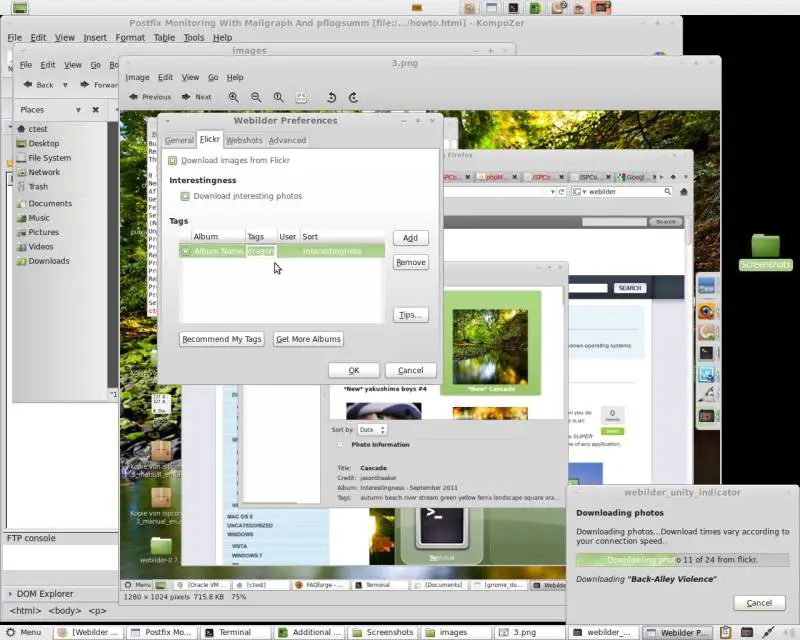The image size is (800, 640).
Task: Reload page in Firefox address bar
Action: (561, 192)
